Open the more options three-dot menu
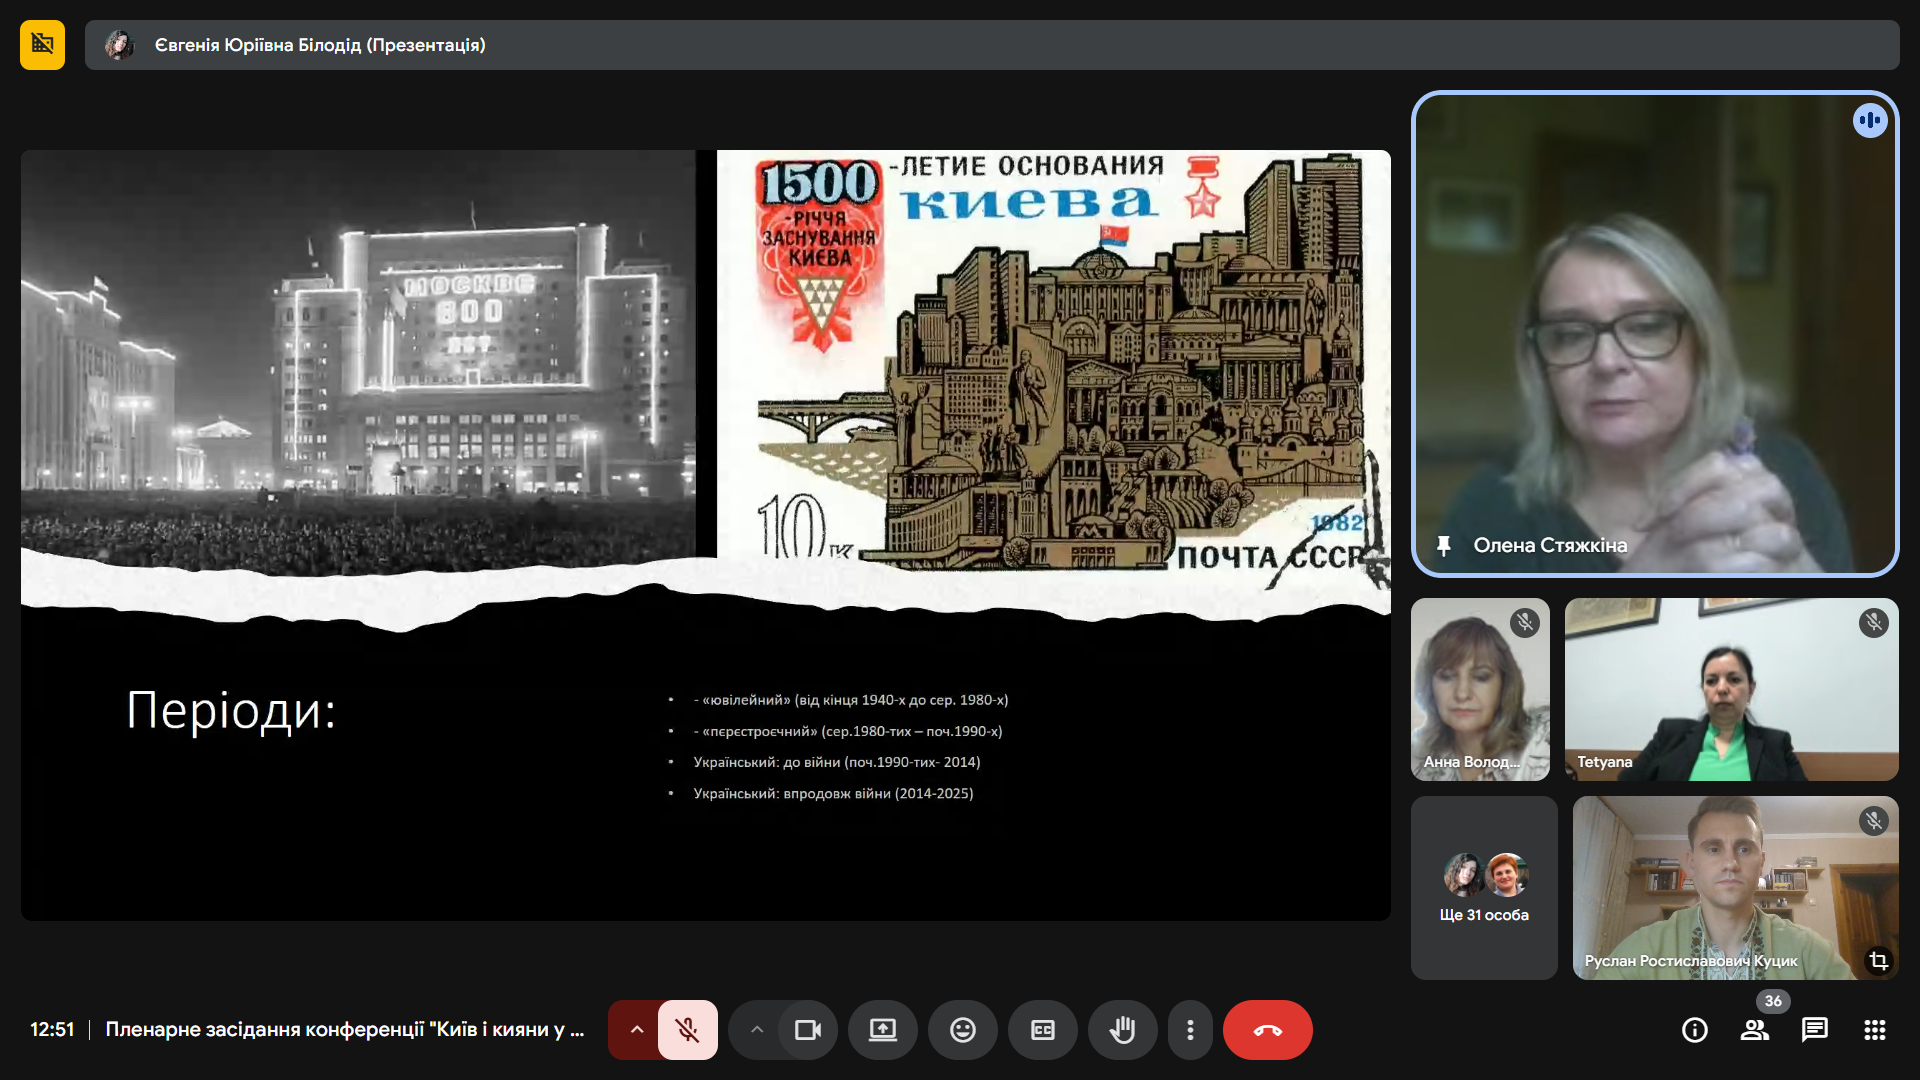Image resolution: width=1920 pixels, height=1080 pixels. (1190, 1030)
